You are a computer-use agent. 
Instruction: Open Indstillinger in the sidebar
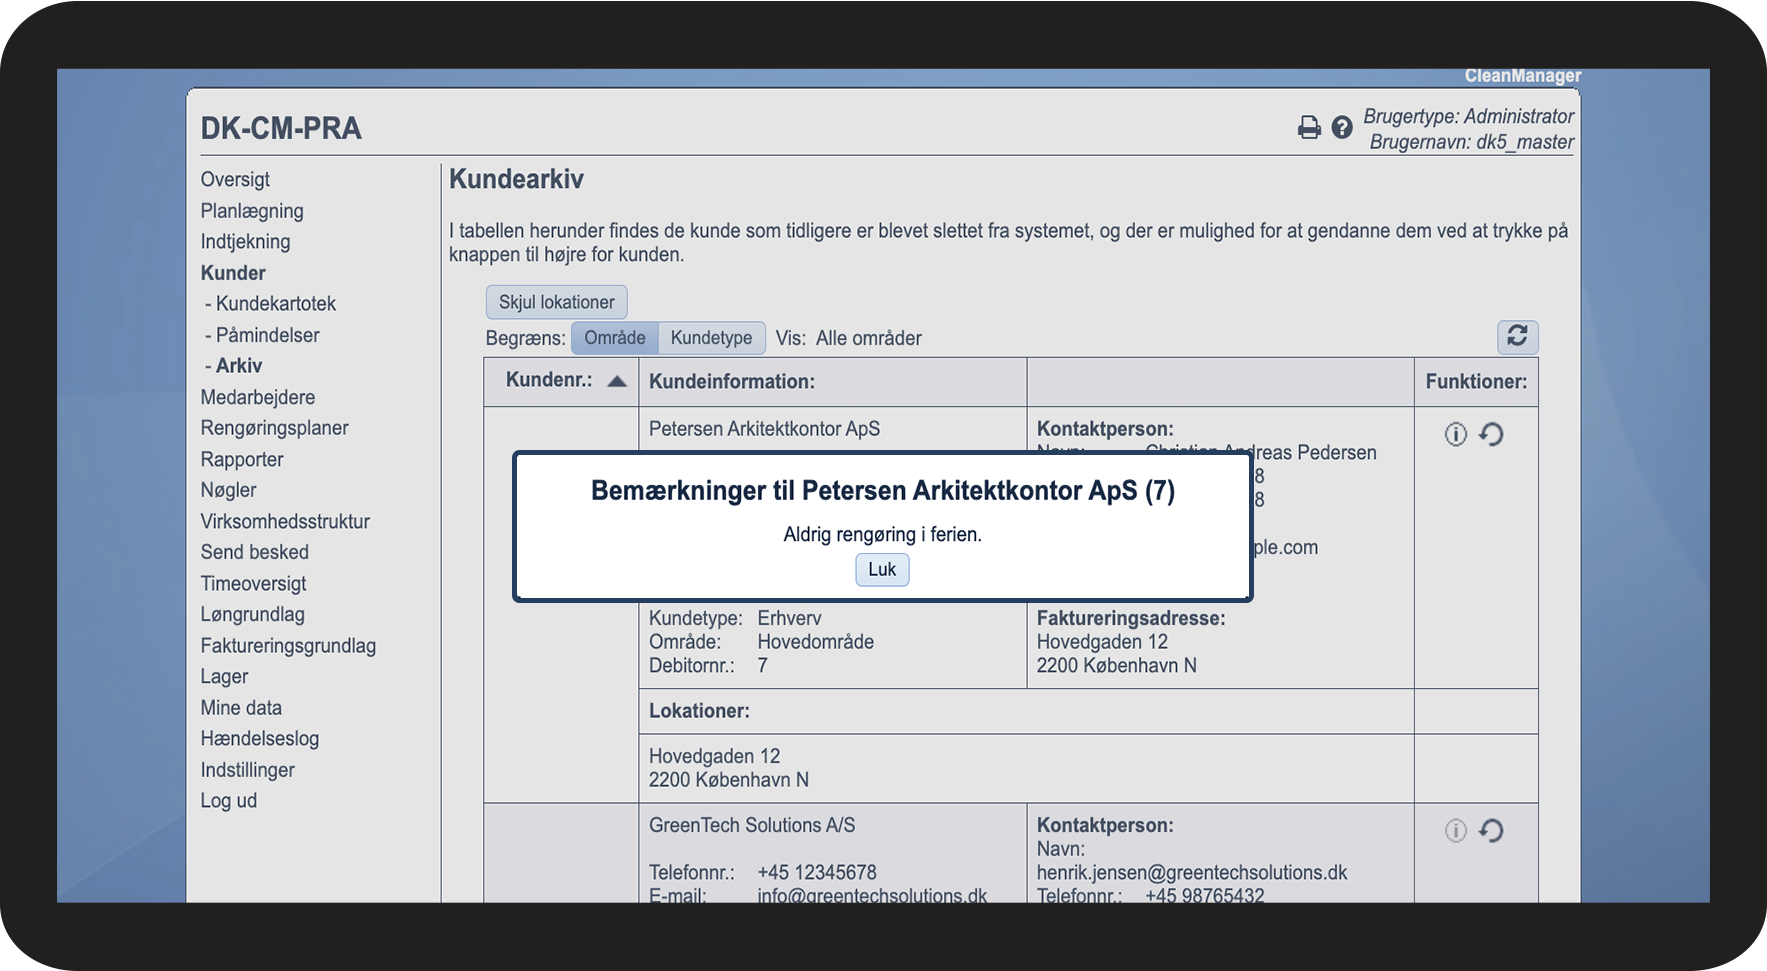click(x=247, y=770)
